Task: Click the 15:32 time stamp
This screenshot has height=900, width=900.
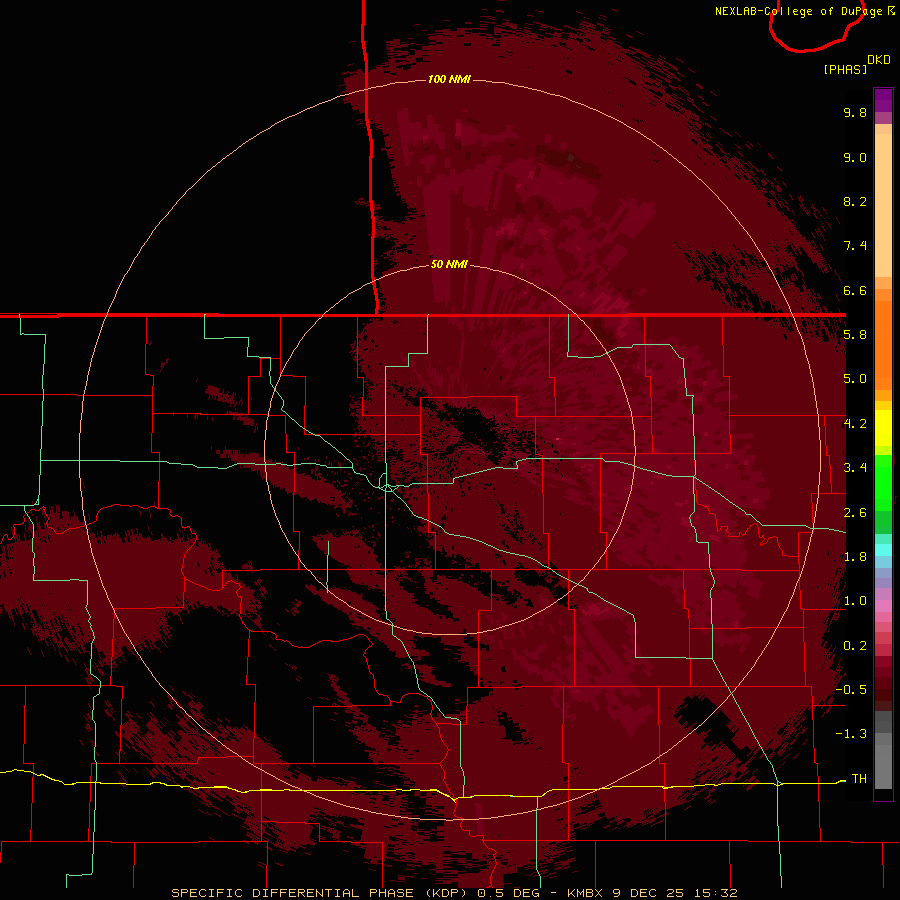Action: point(717,893)
